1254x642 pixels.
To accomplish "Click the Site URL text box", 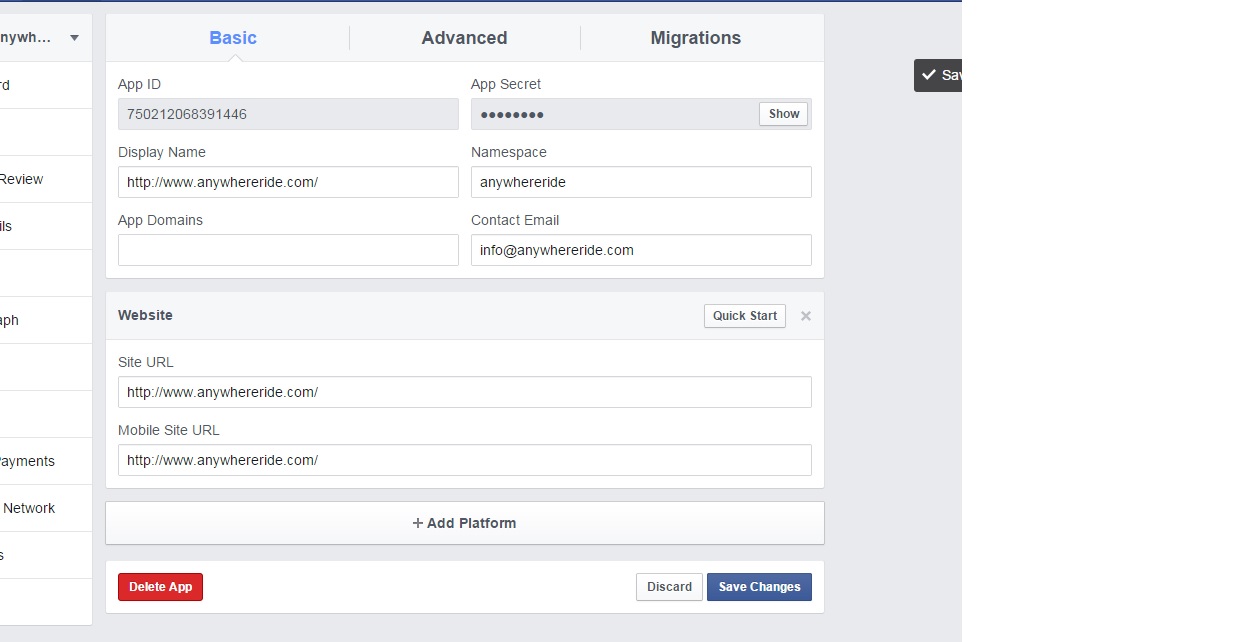I will [x=464, y=392].
